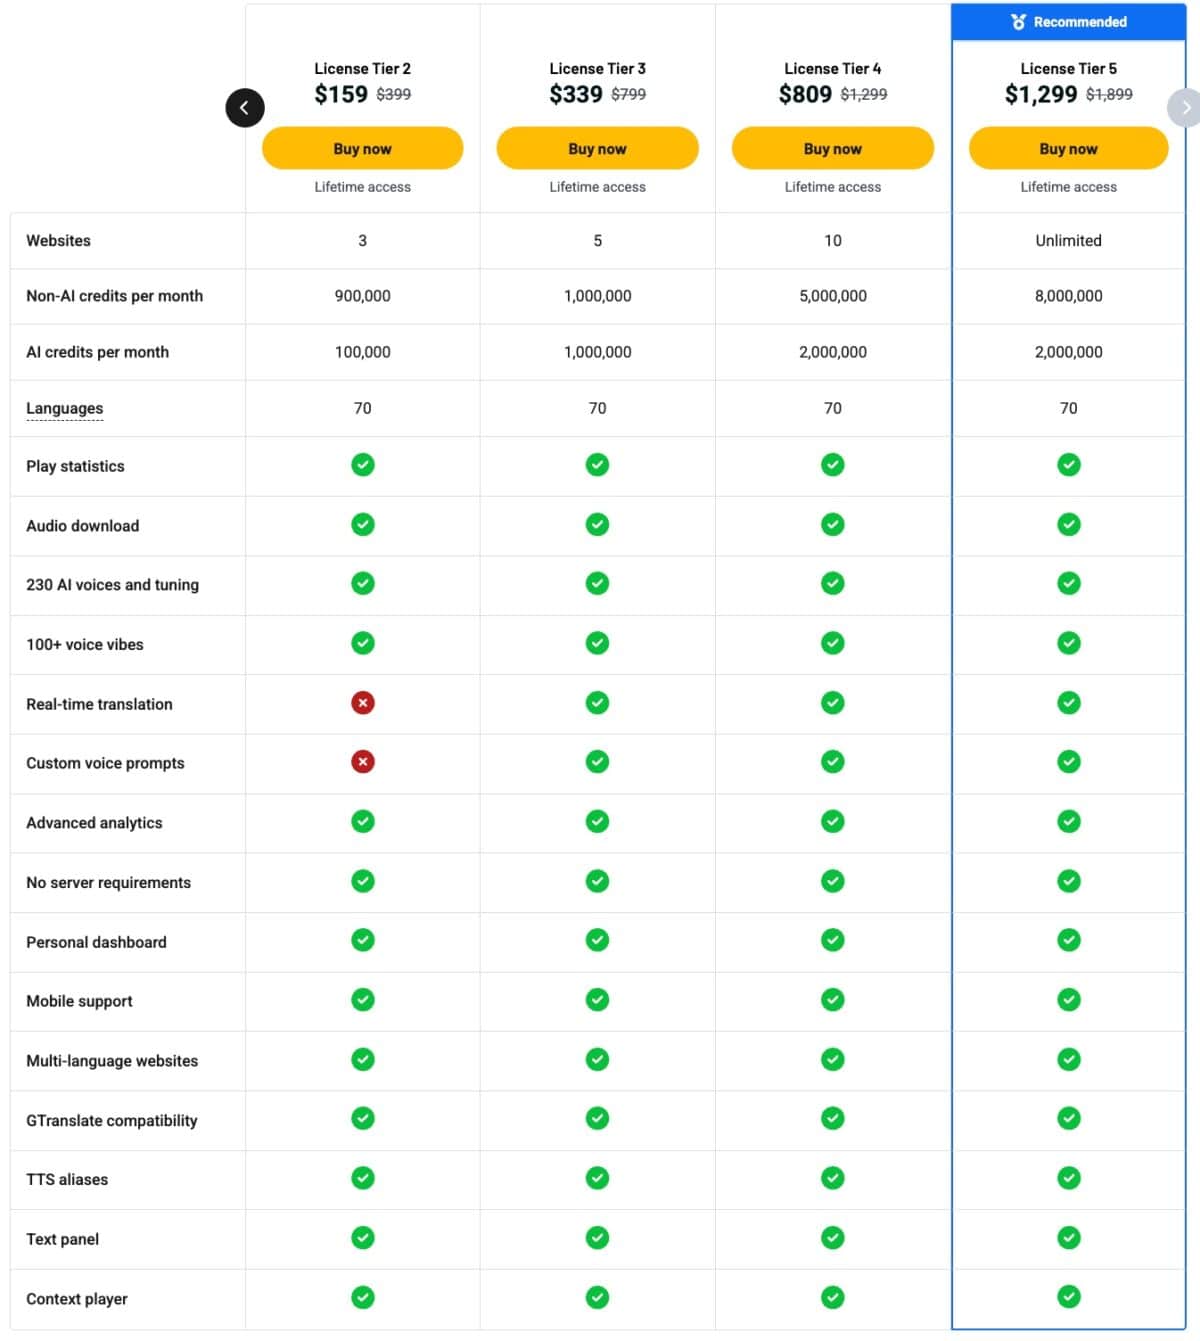1200x1341 pixels.
Task: Buy License Tier 2 for $159
Action: [362, 148]
